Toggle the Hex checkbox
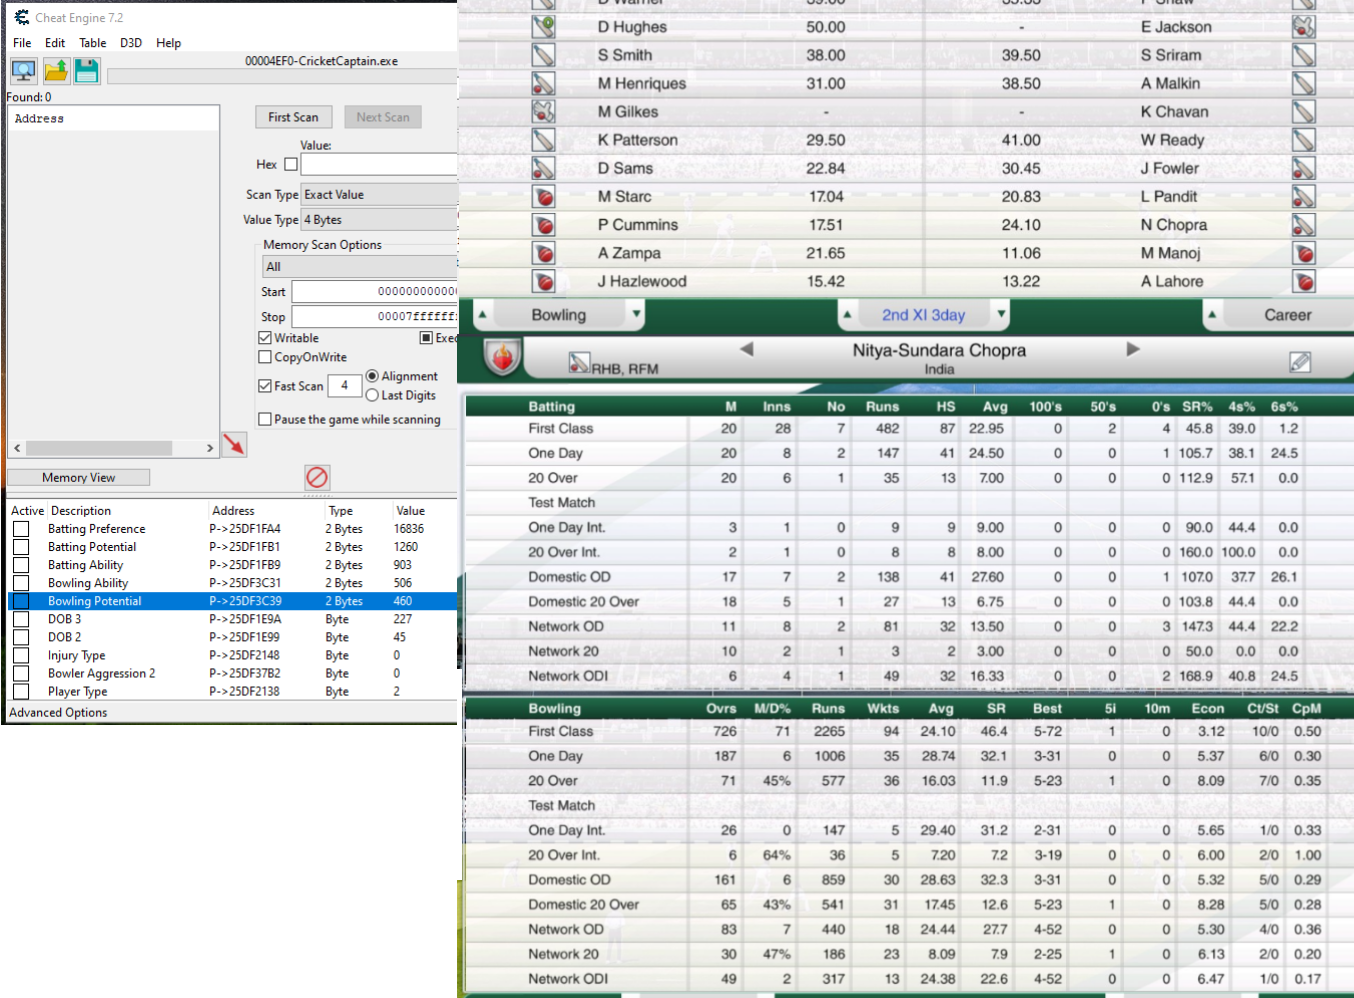The image size is (1354, 998). pos(291,164)
